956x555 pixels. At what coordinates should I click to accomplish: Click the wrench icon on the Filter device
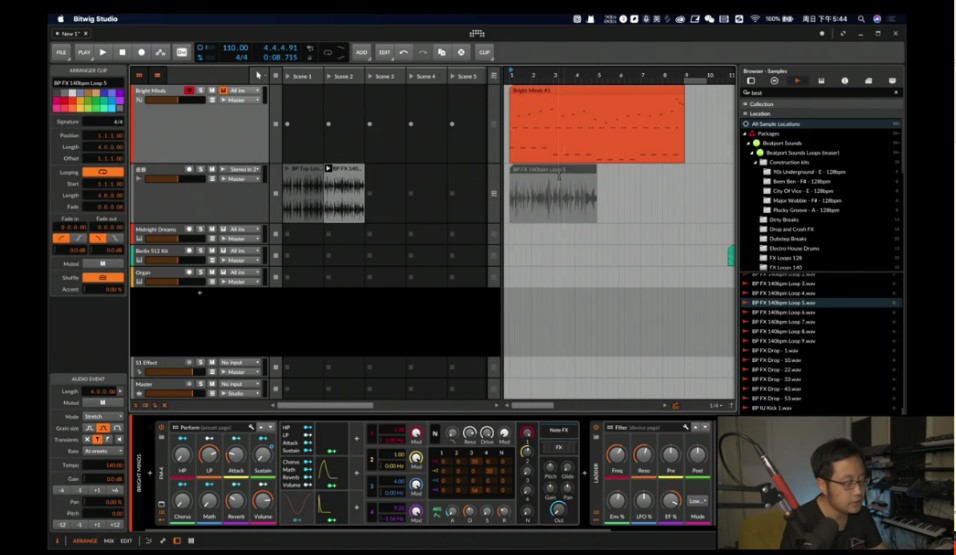pyautogui.click(x=686, y=427)
